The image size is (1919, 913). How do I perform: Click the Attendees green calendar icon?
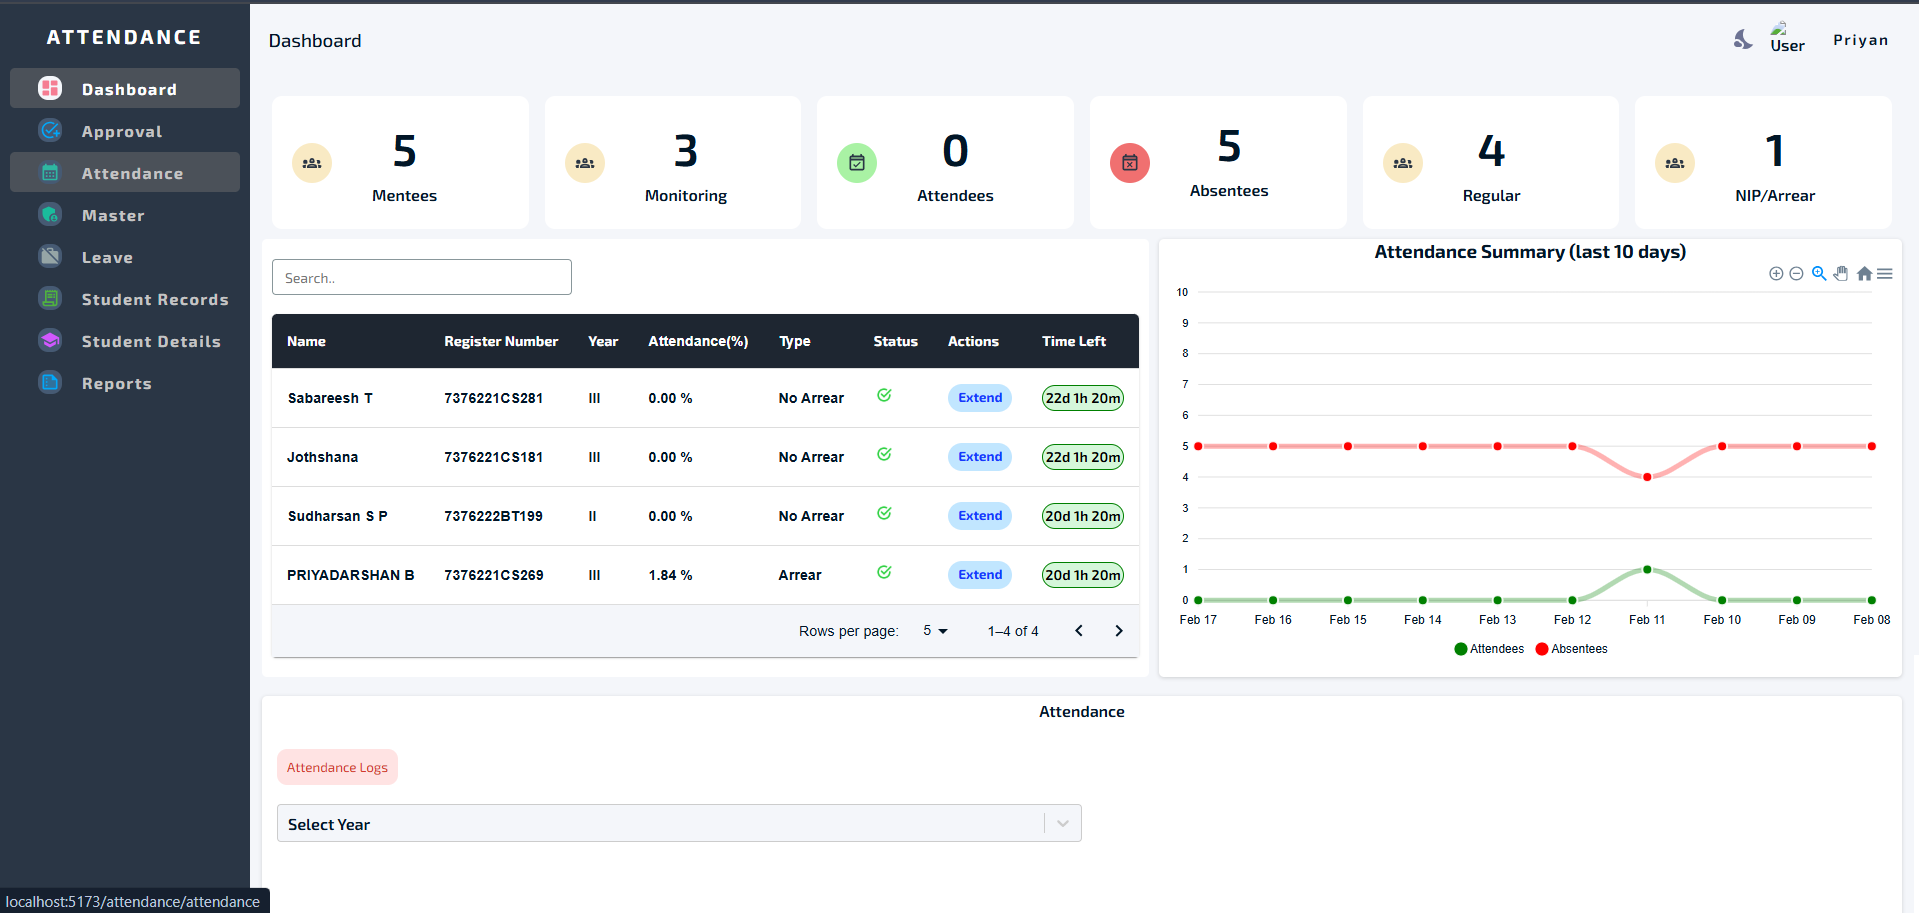click(857, 163)
